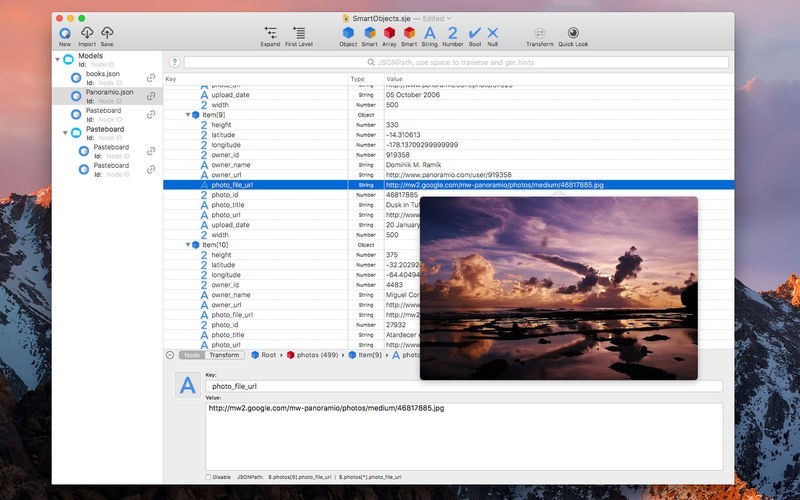Image resolution: width=800 pixels, height=500 pixels.
Task: Click the height value 330
Action: (x=392, y=124)
